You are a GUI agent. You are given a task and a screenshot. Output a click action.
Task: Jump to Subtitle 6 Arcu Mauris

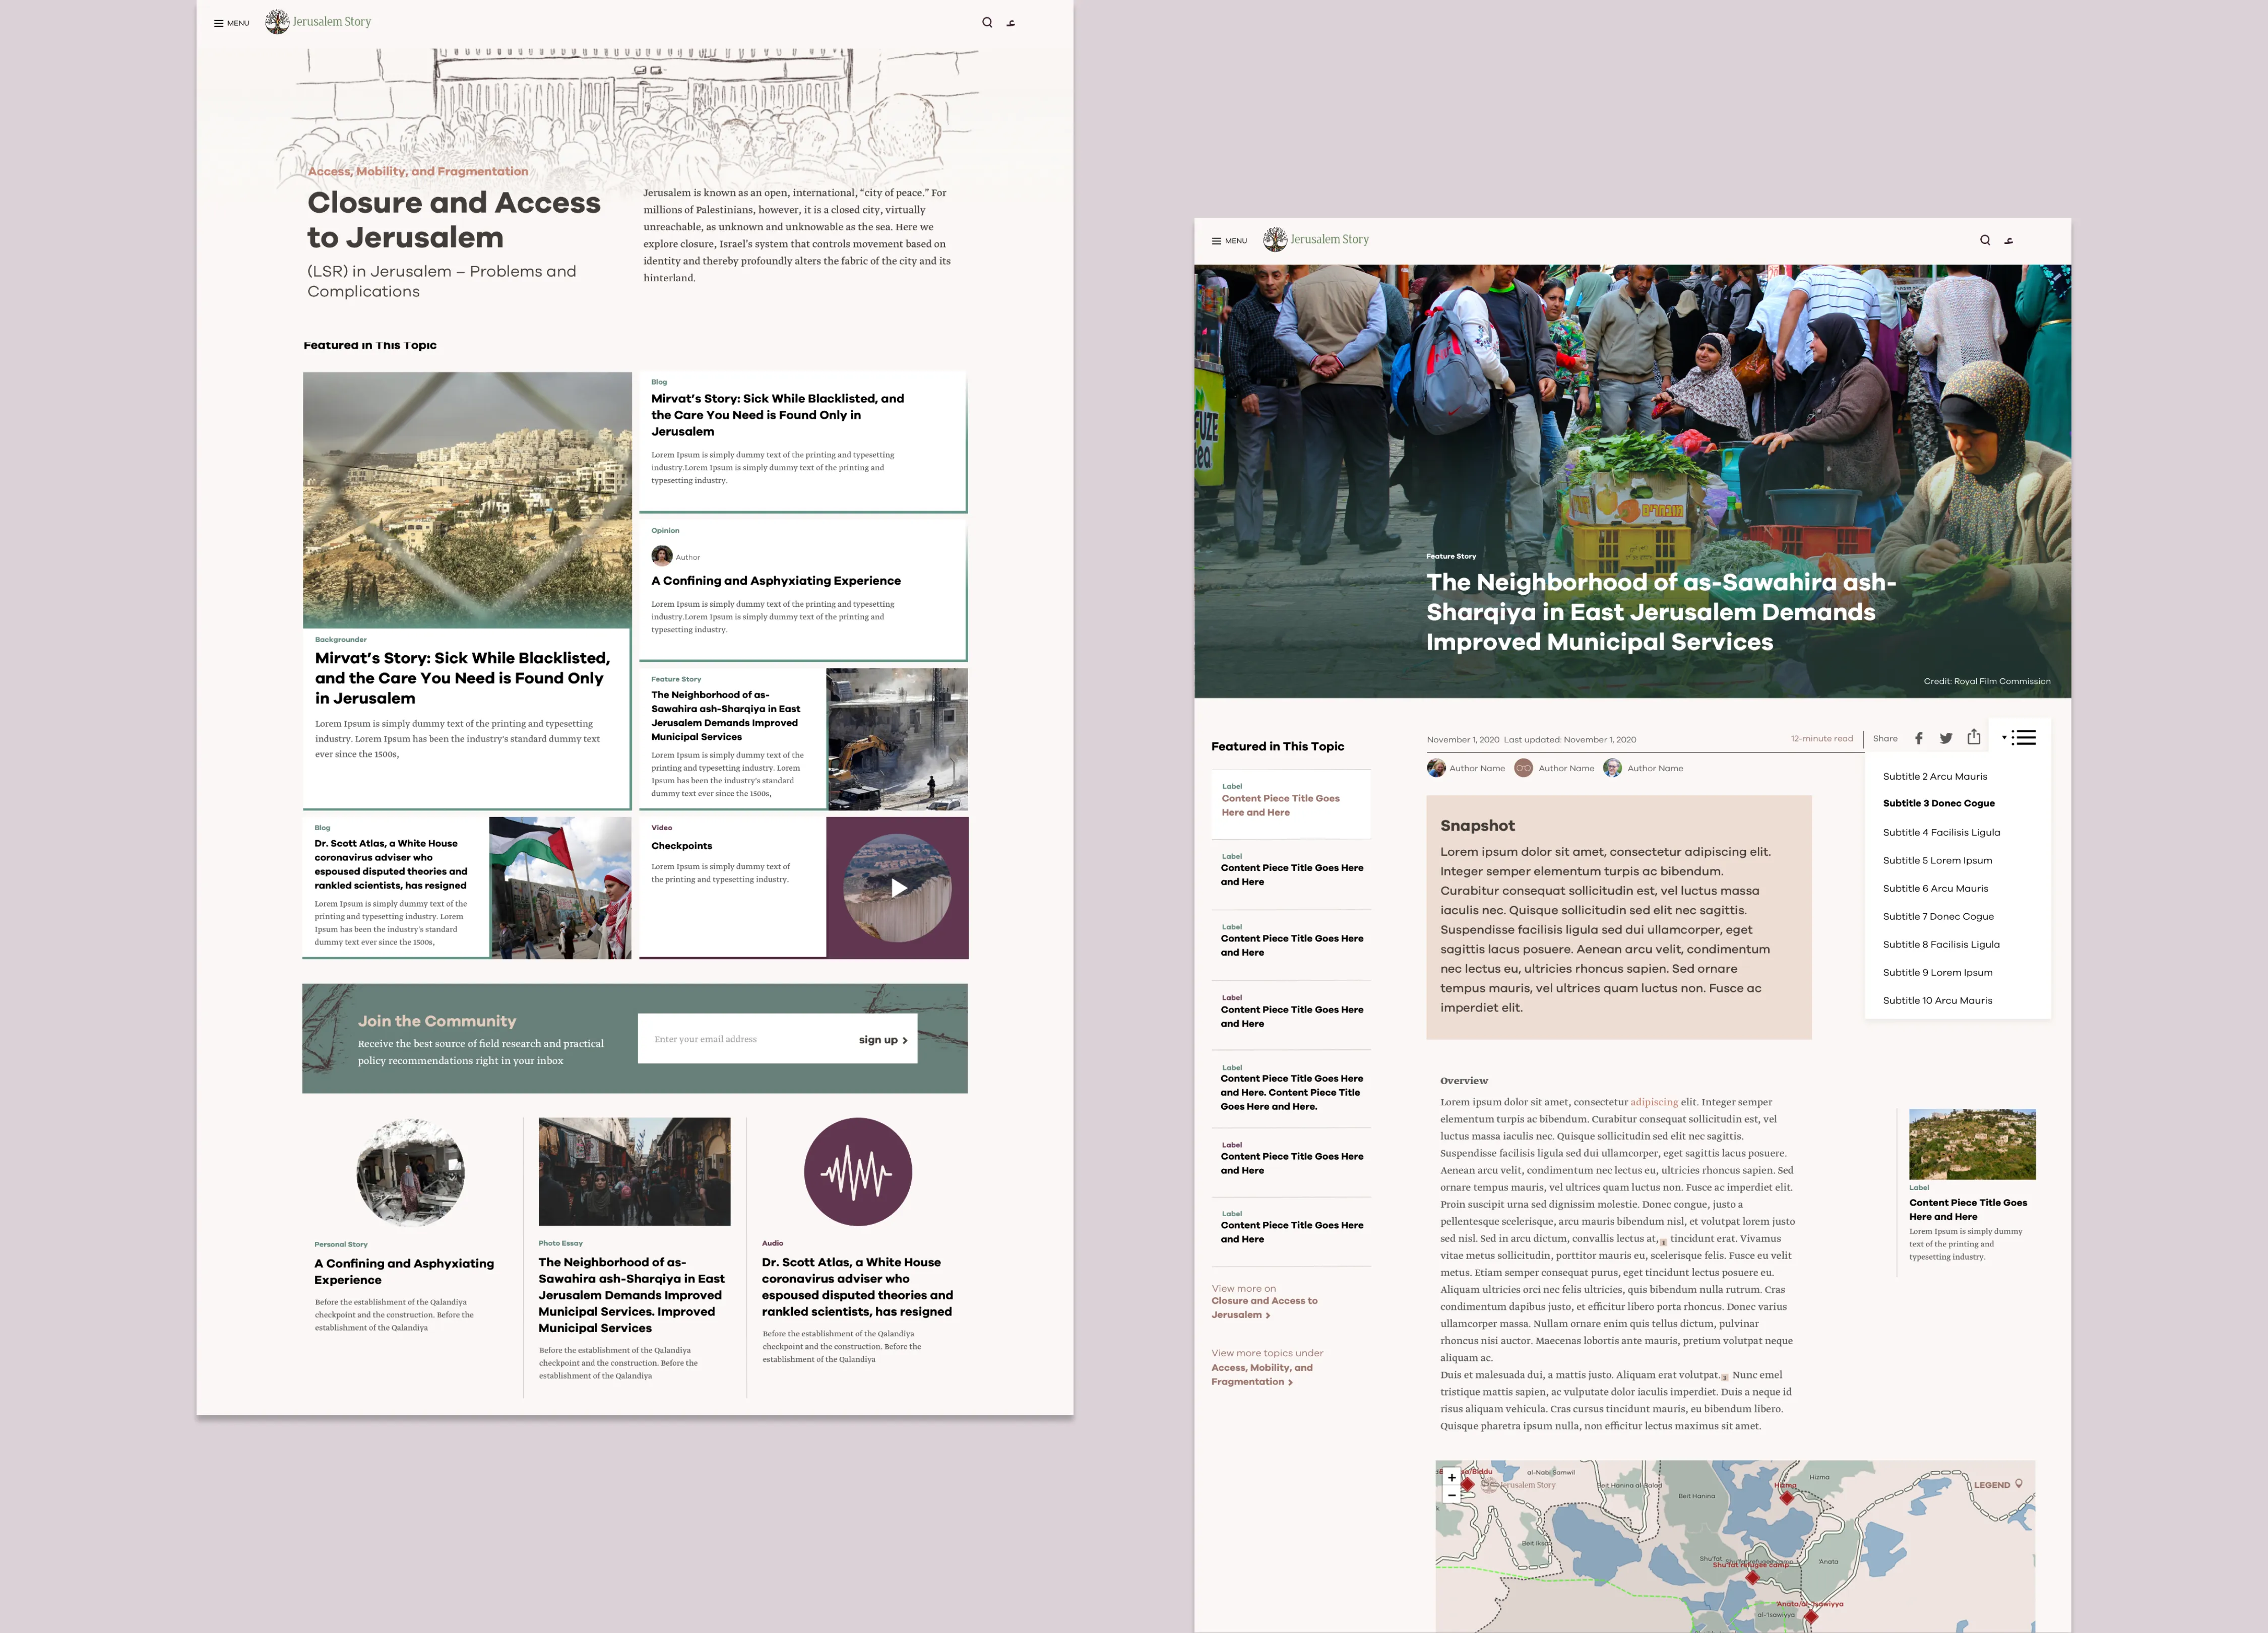click(1935, 888)
